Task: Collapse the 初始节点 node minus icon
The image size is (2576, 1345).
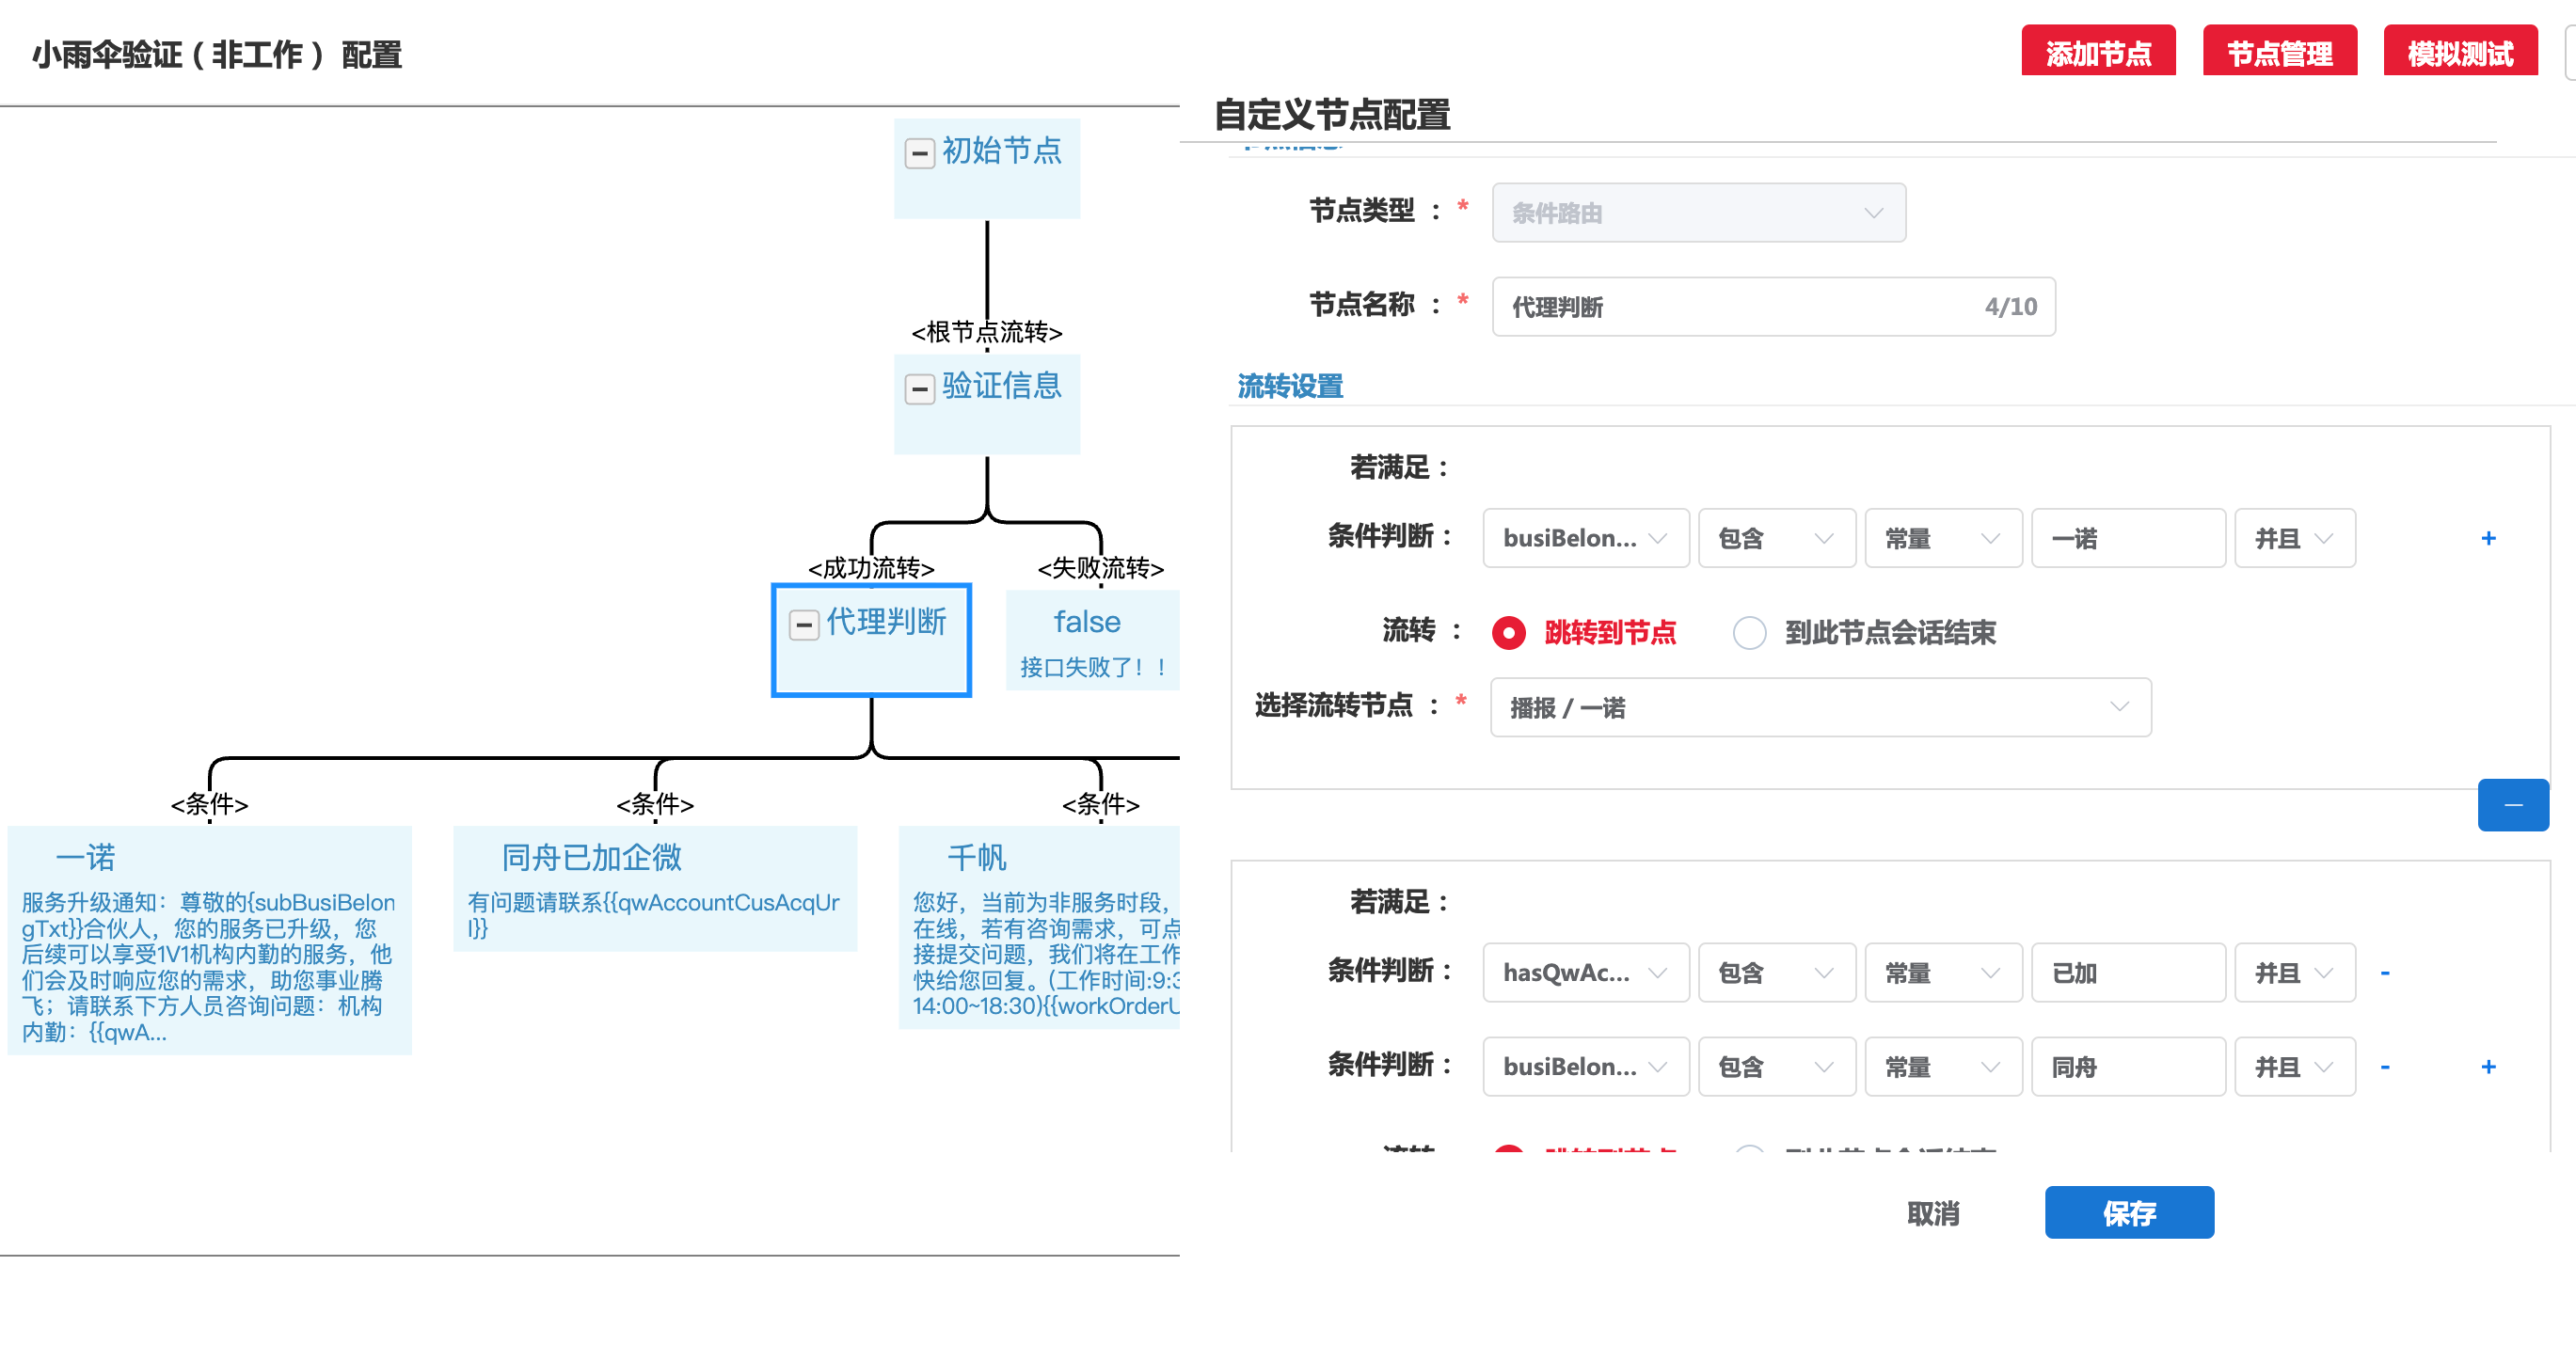Action: pyautogui.click(x=919, y=153)
